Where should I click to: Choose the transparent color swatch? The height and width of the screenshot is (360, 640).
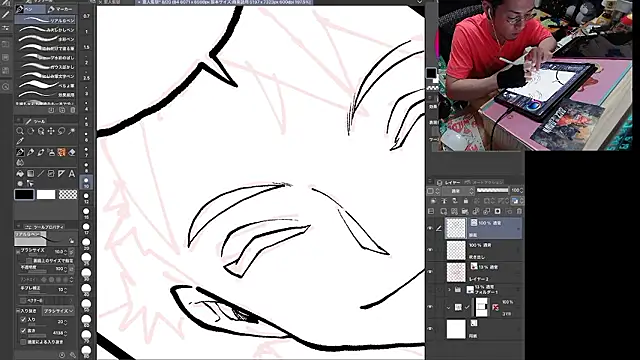tap(68, 195)
